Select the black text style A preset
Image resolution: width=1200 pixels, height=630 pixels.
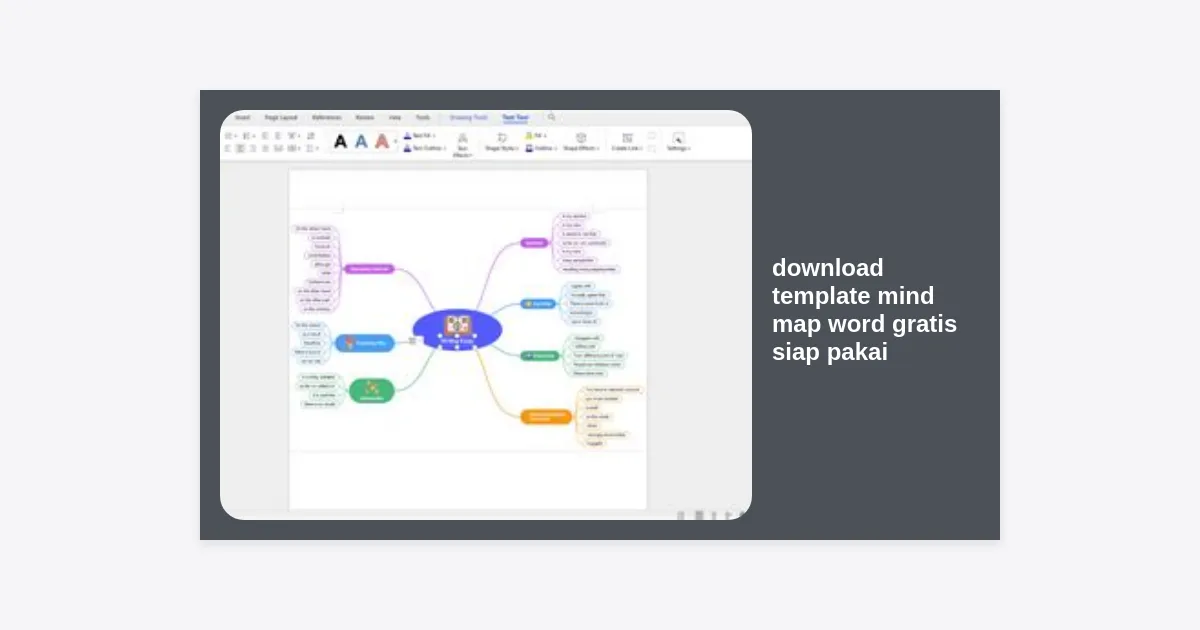pos(340,142)
